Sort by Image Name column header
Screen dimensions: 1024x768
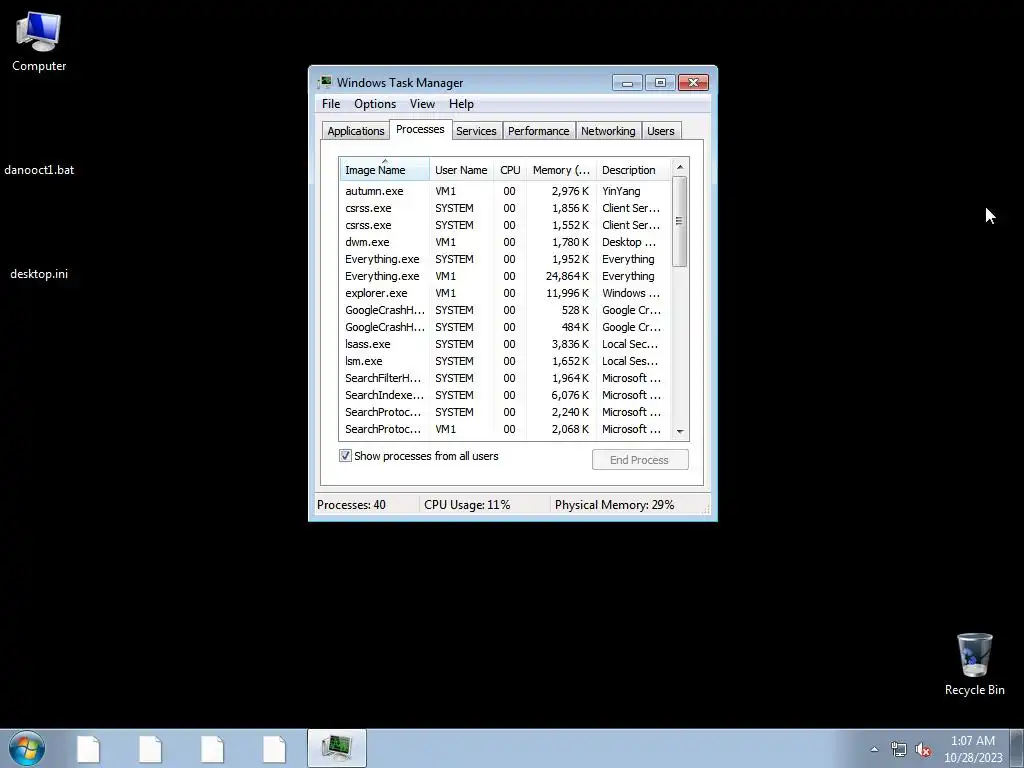coord(384,170)
